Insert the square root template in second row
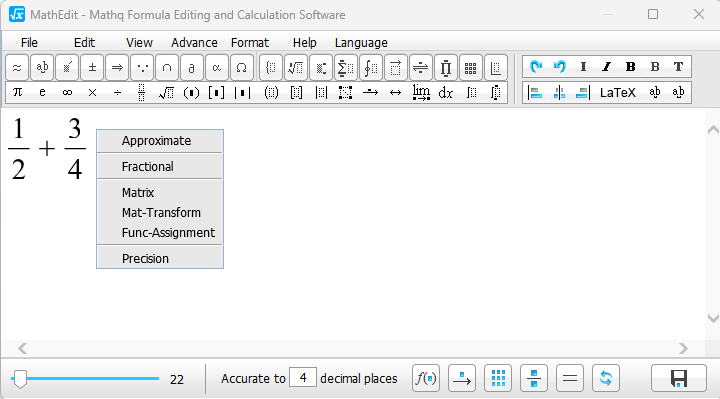The image size is (720, 399). [166, 92]
